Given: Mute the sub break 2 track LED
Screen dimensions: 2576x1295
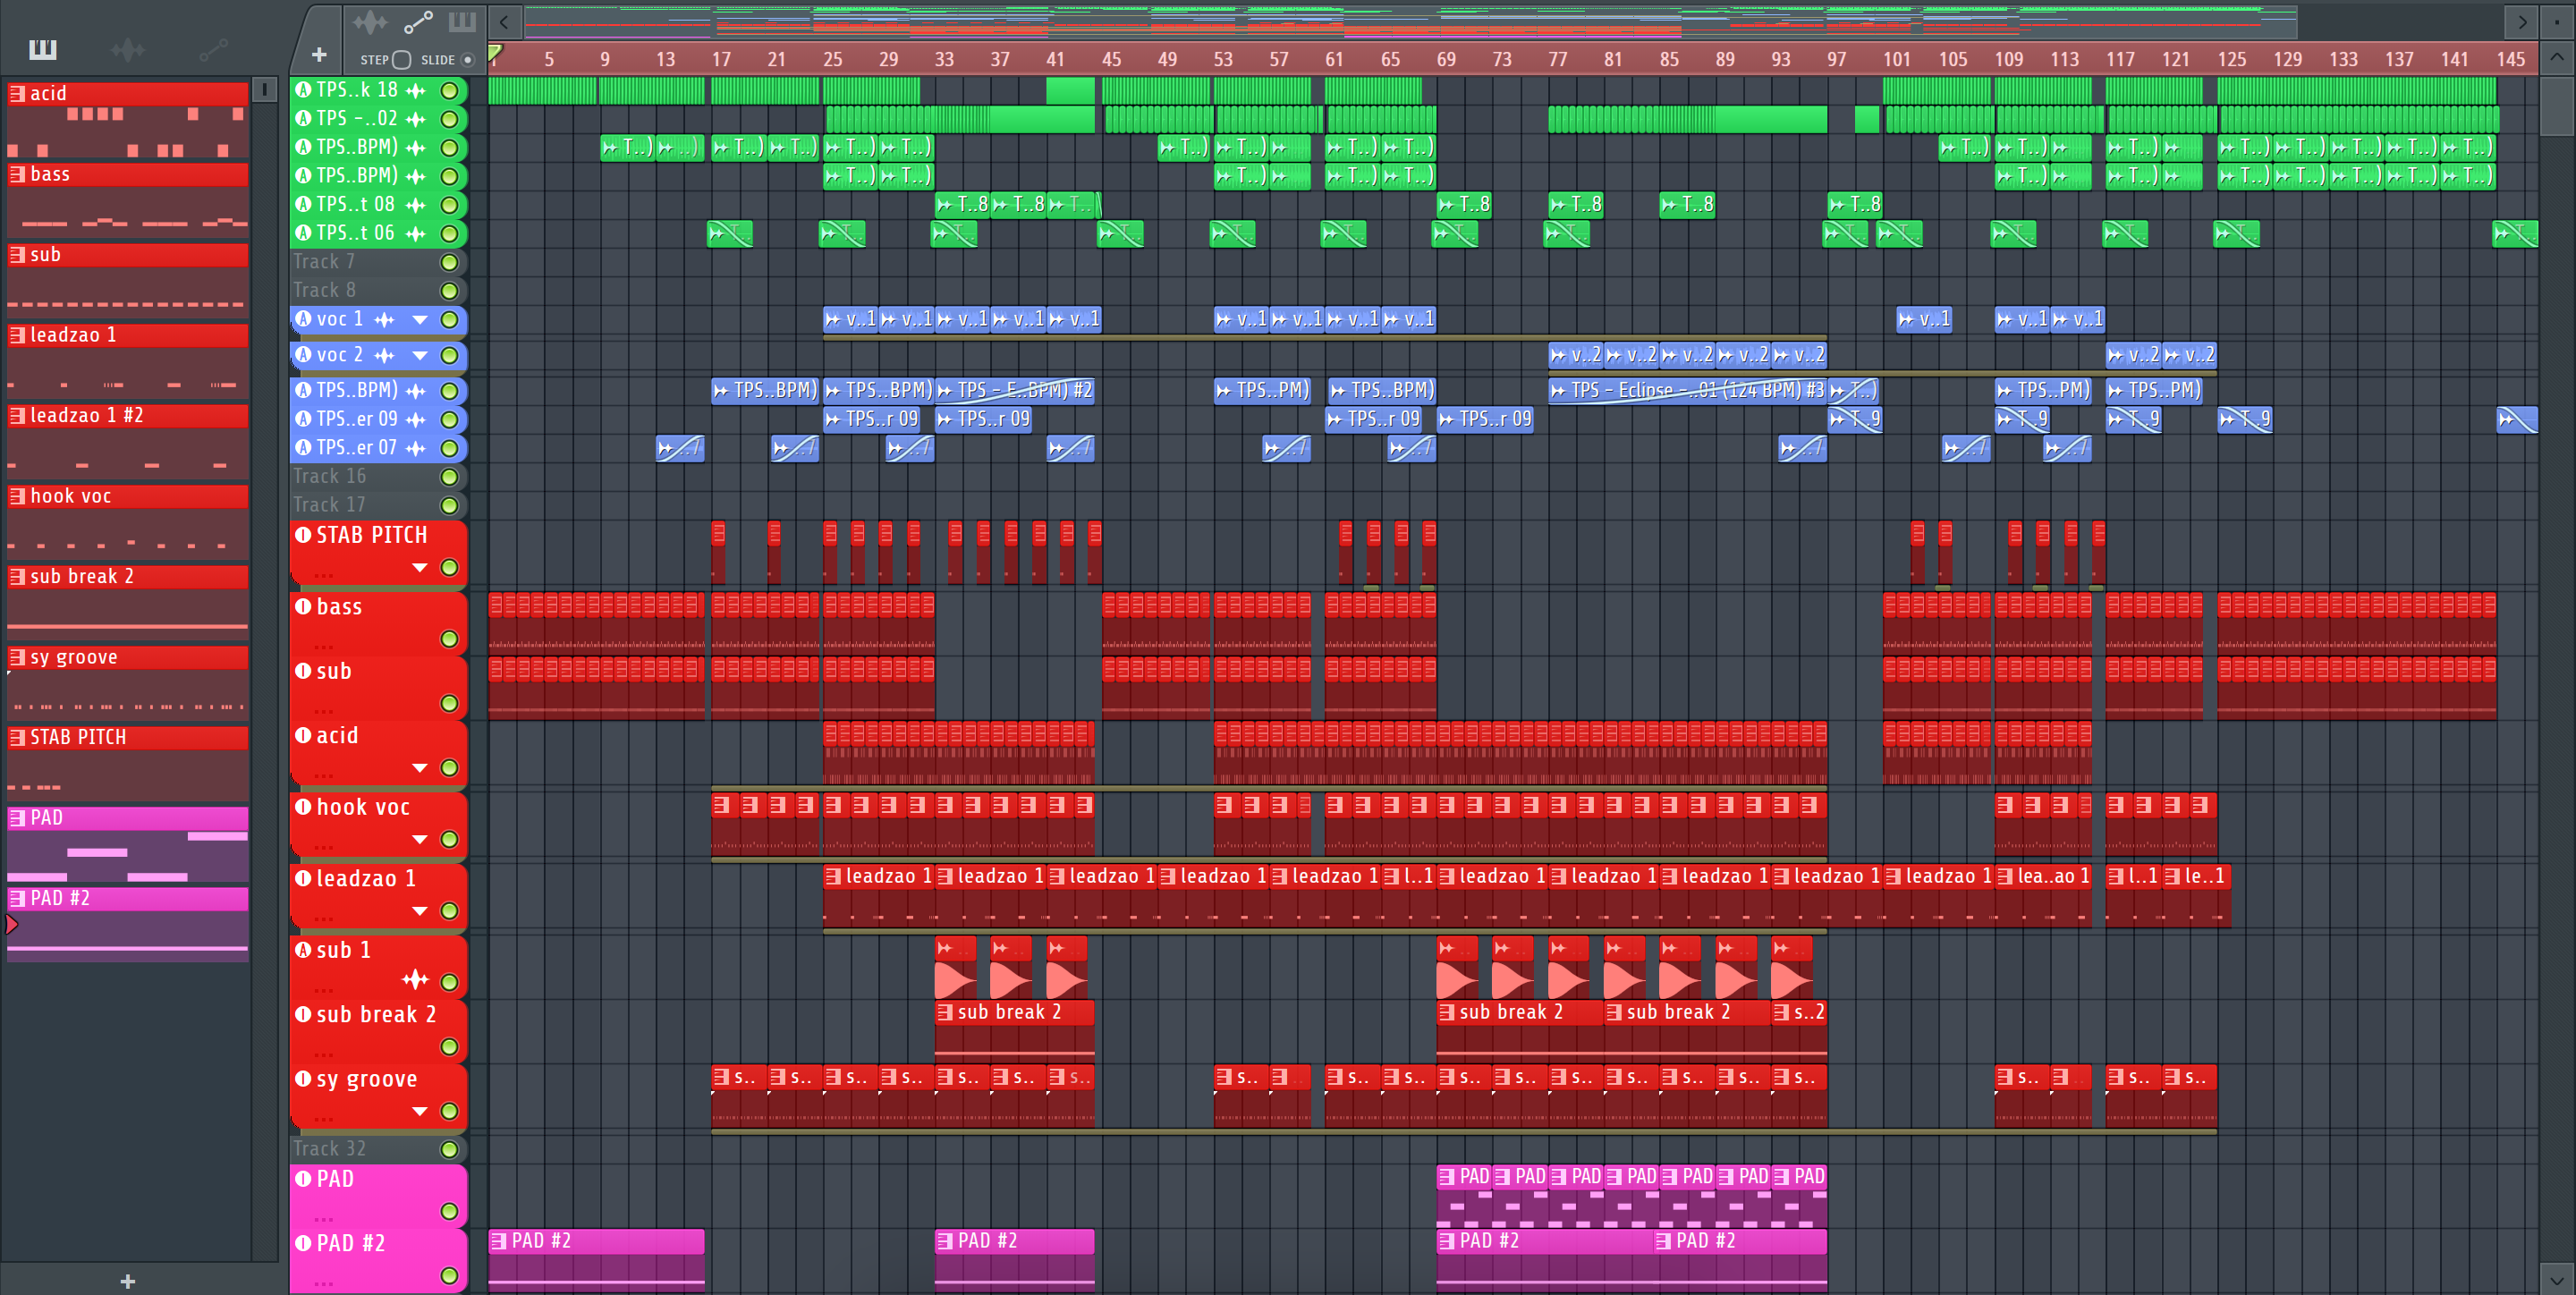Looking at the screenshot, I should (450, 1047).
